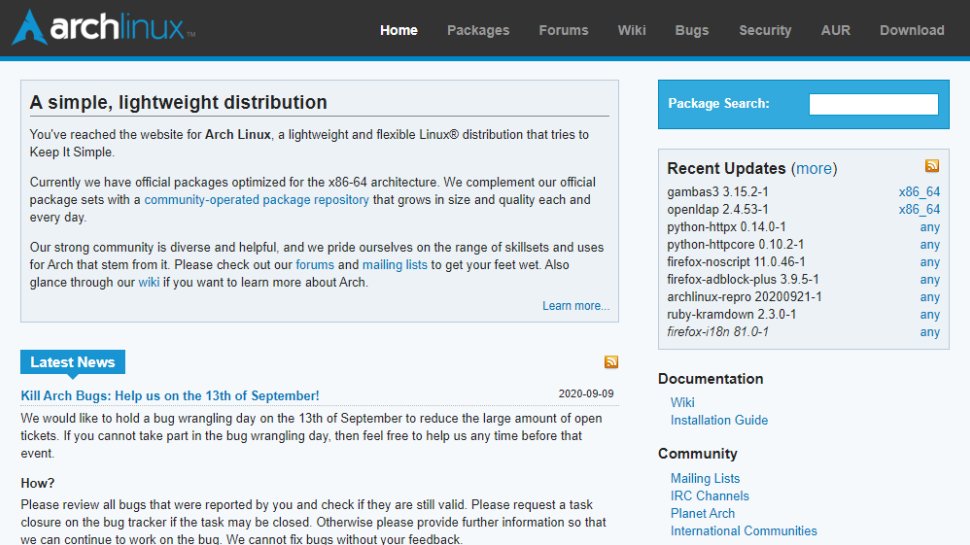Open 'Kill Arch Bugs' news headline
970x545 pixels.
[170, 396]
